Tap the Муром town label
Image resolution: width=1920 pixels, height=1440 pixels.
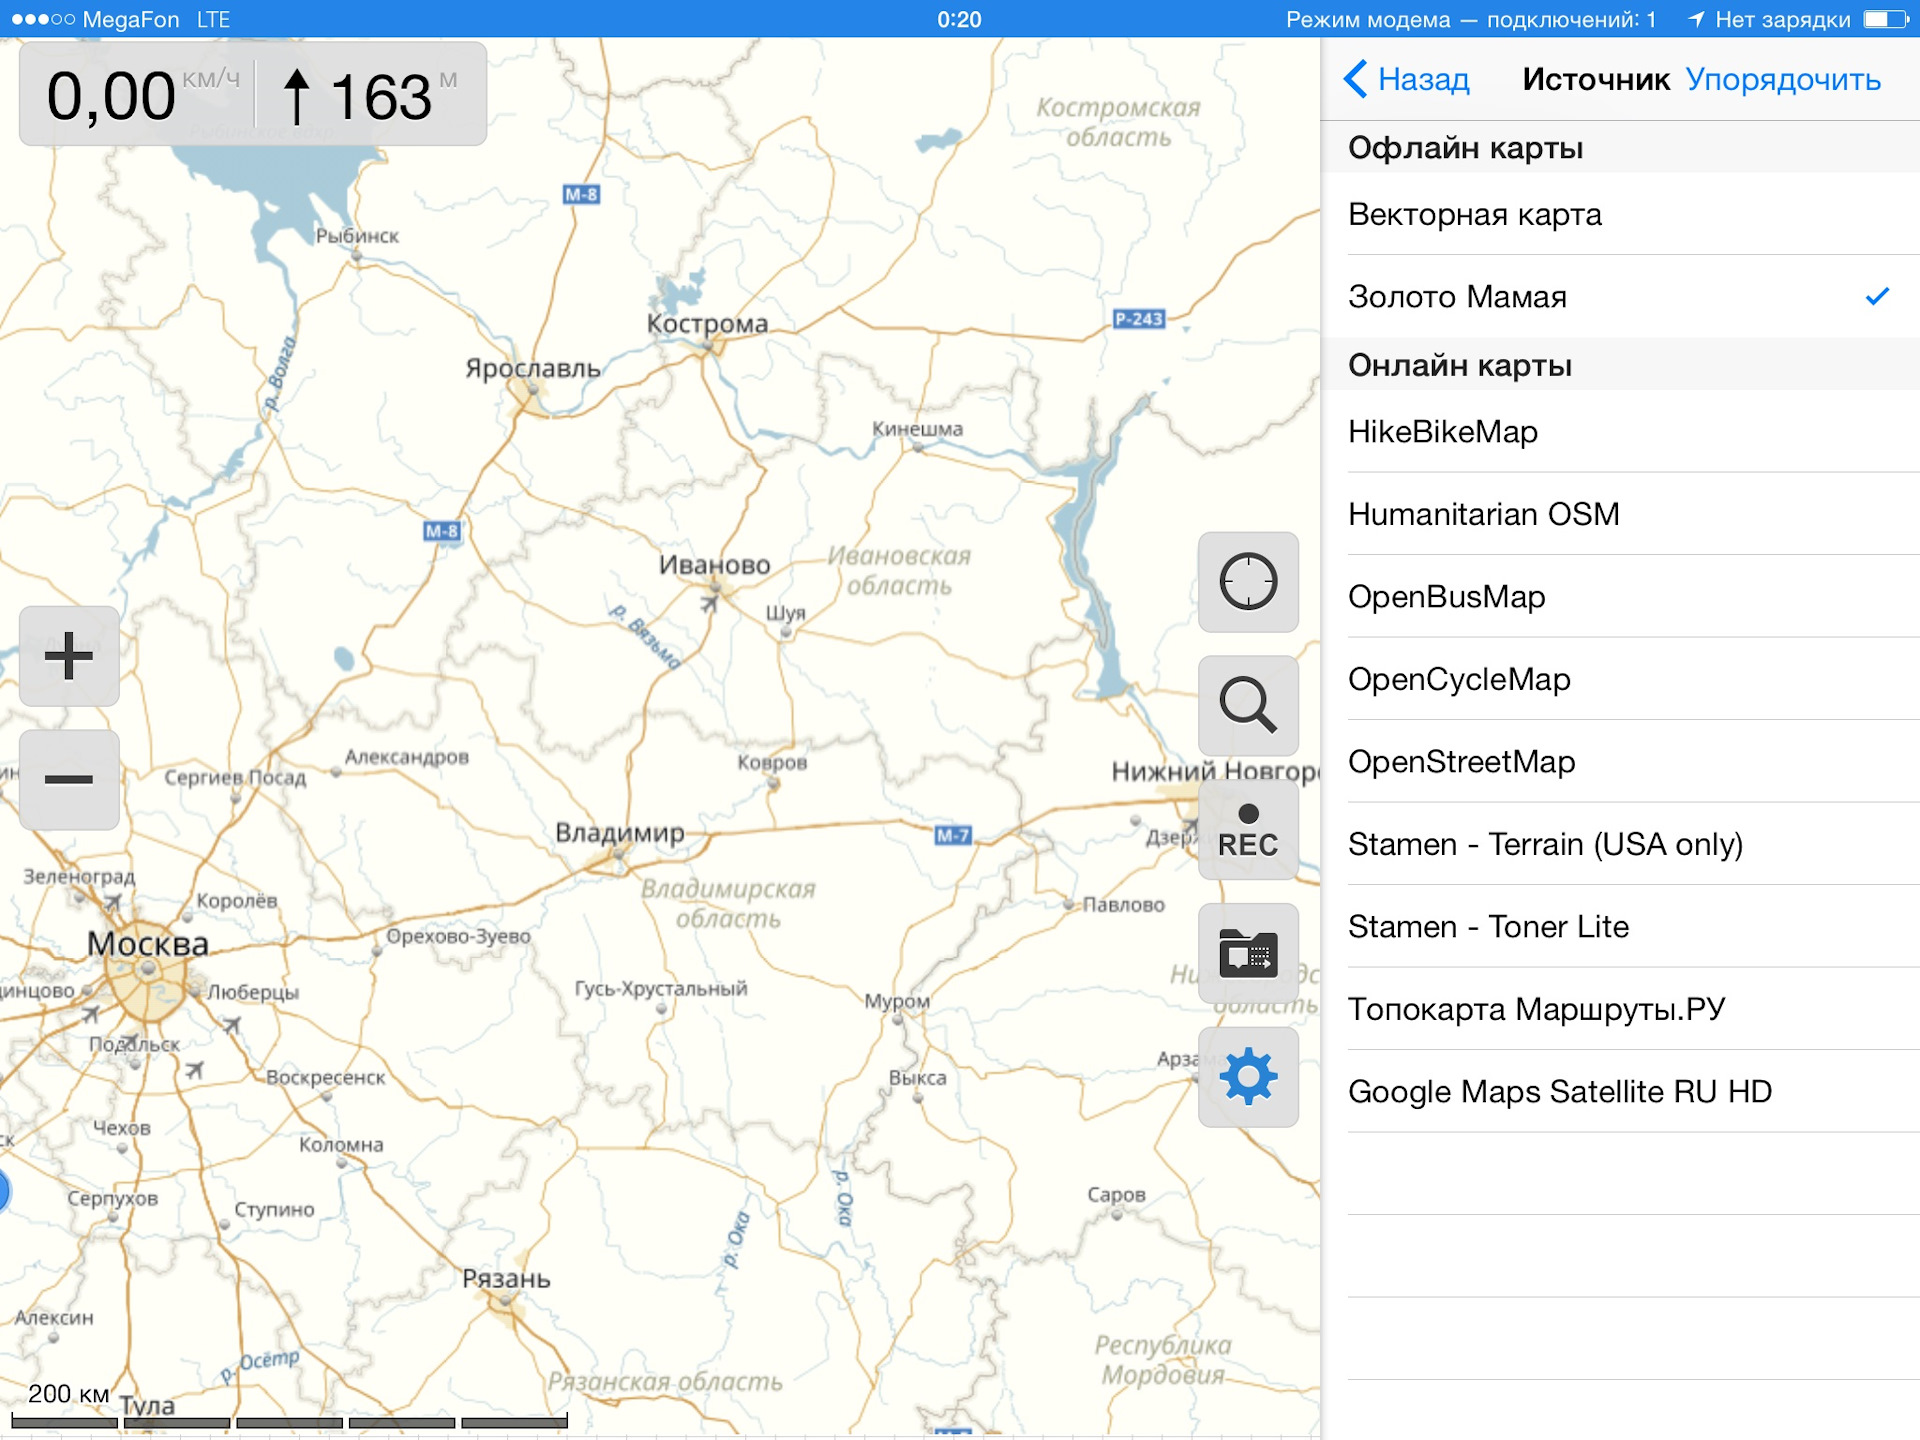coord(897,1001)
